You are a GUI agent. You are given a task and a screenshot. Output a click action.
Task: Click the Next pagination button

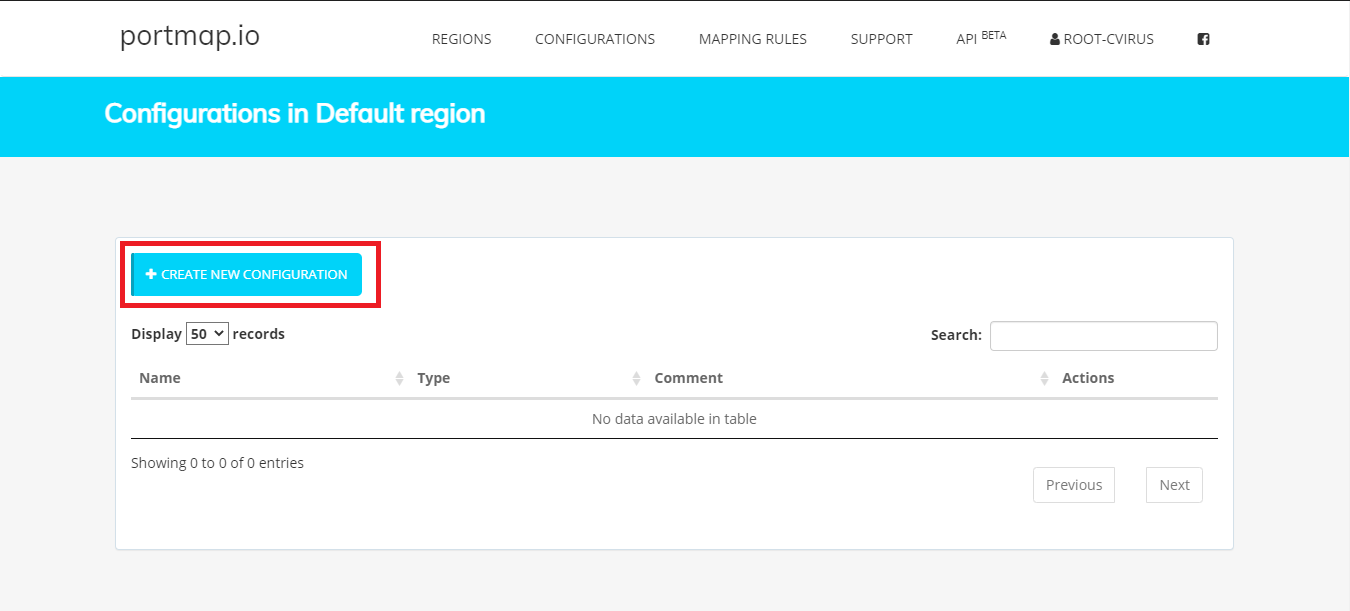point(1174,485)
